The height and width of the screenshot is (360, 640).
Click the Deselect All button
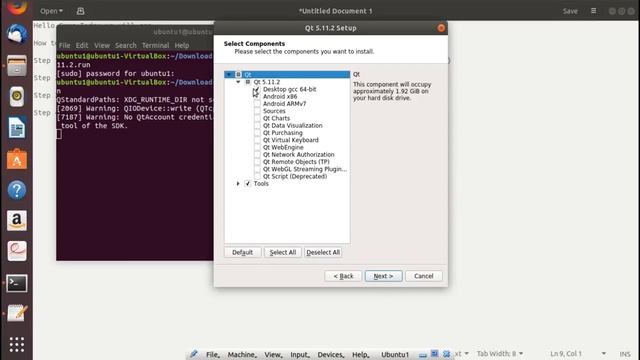click(323, 253)
